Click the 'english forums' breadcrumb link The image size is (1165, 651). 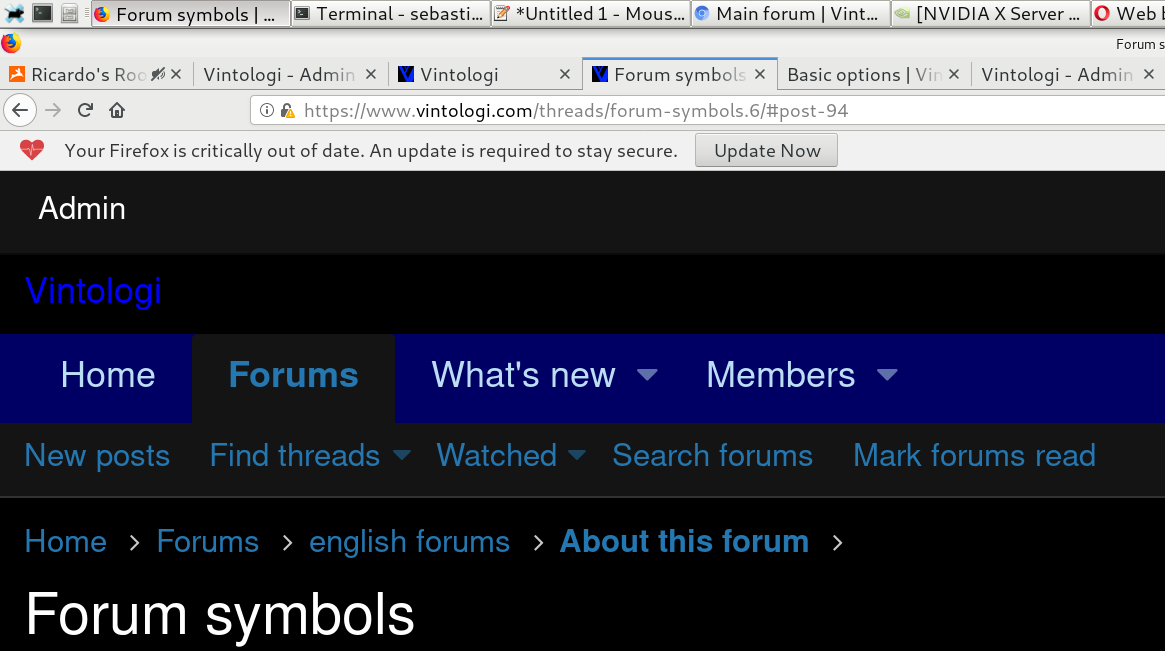(x=409, y=541)
